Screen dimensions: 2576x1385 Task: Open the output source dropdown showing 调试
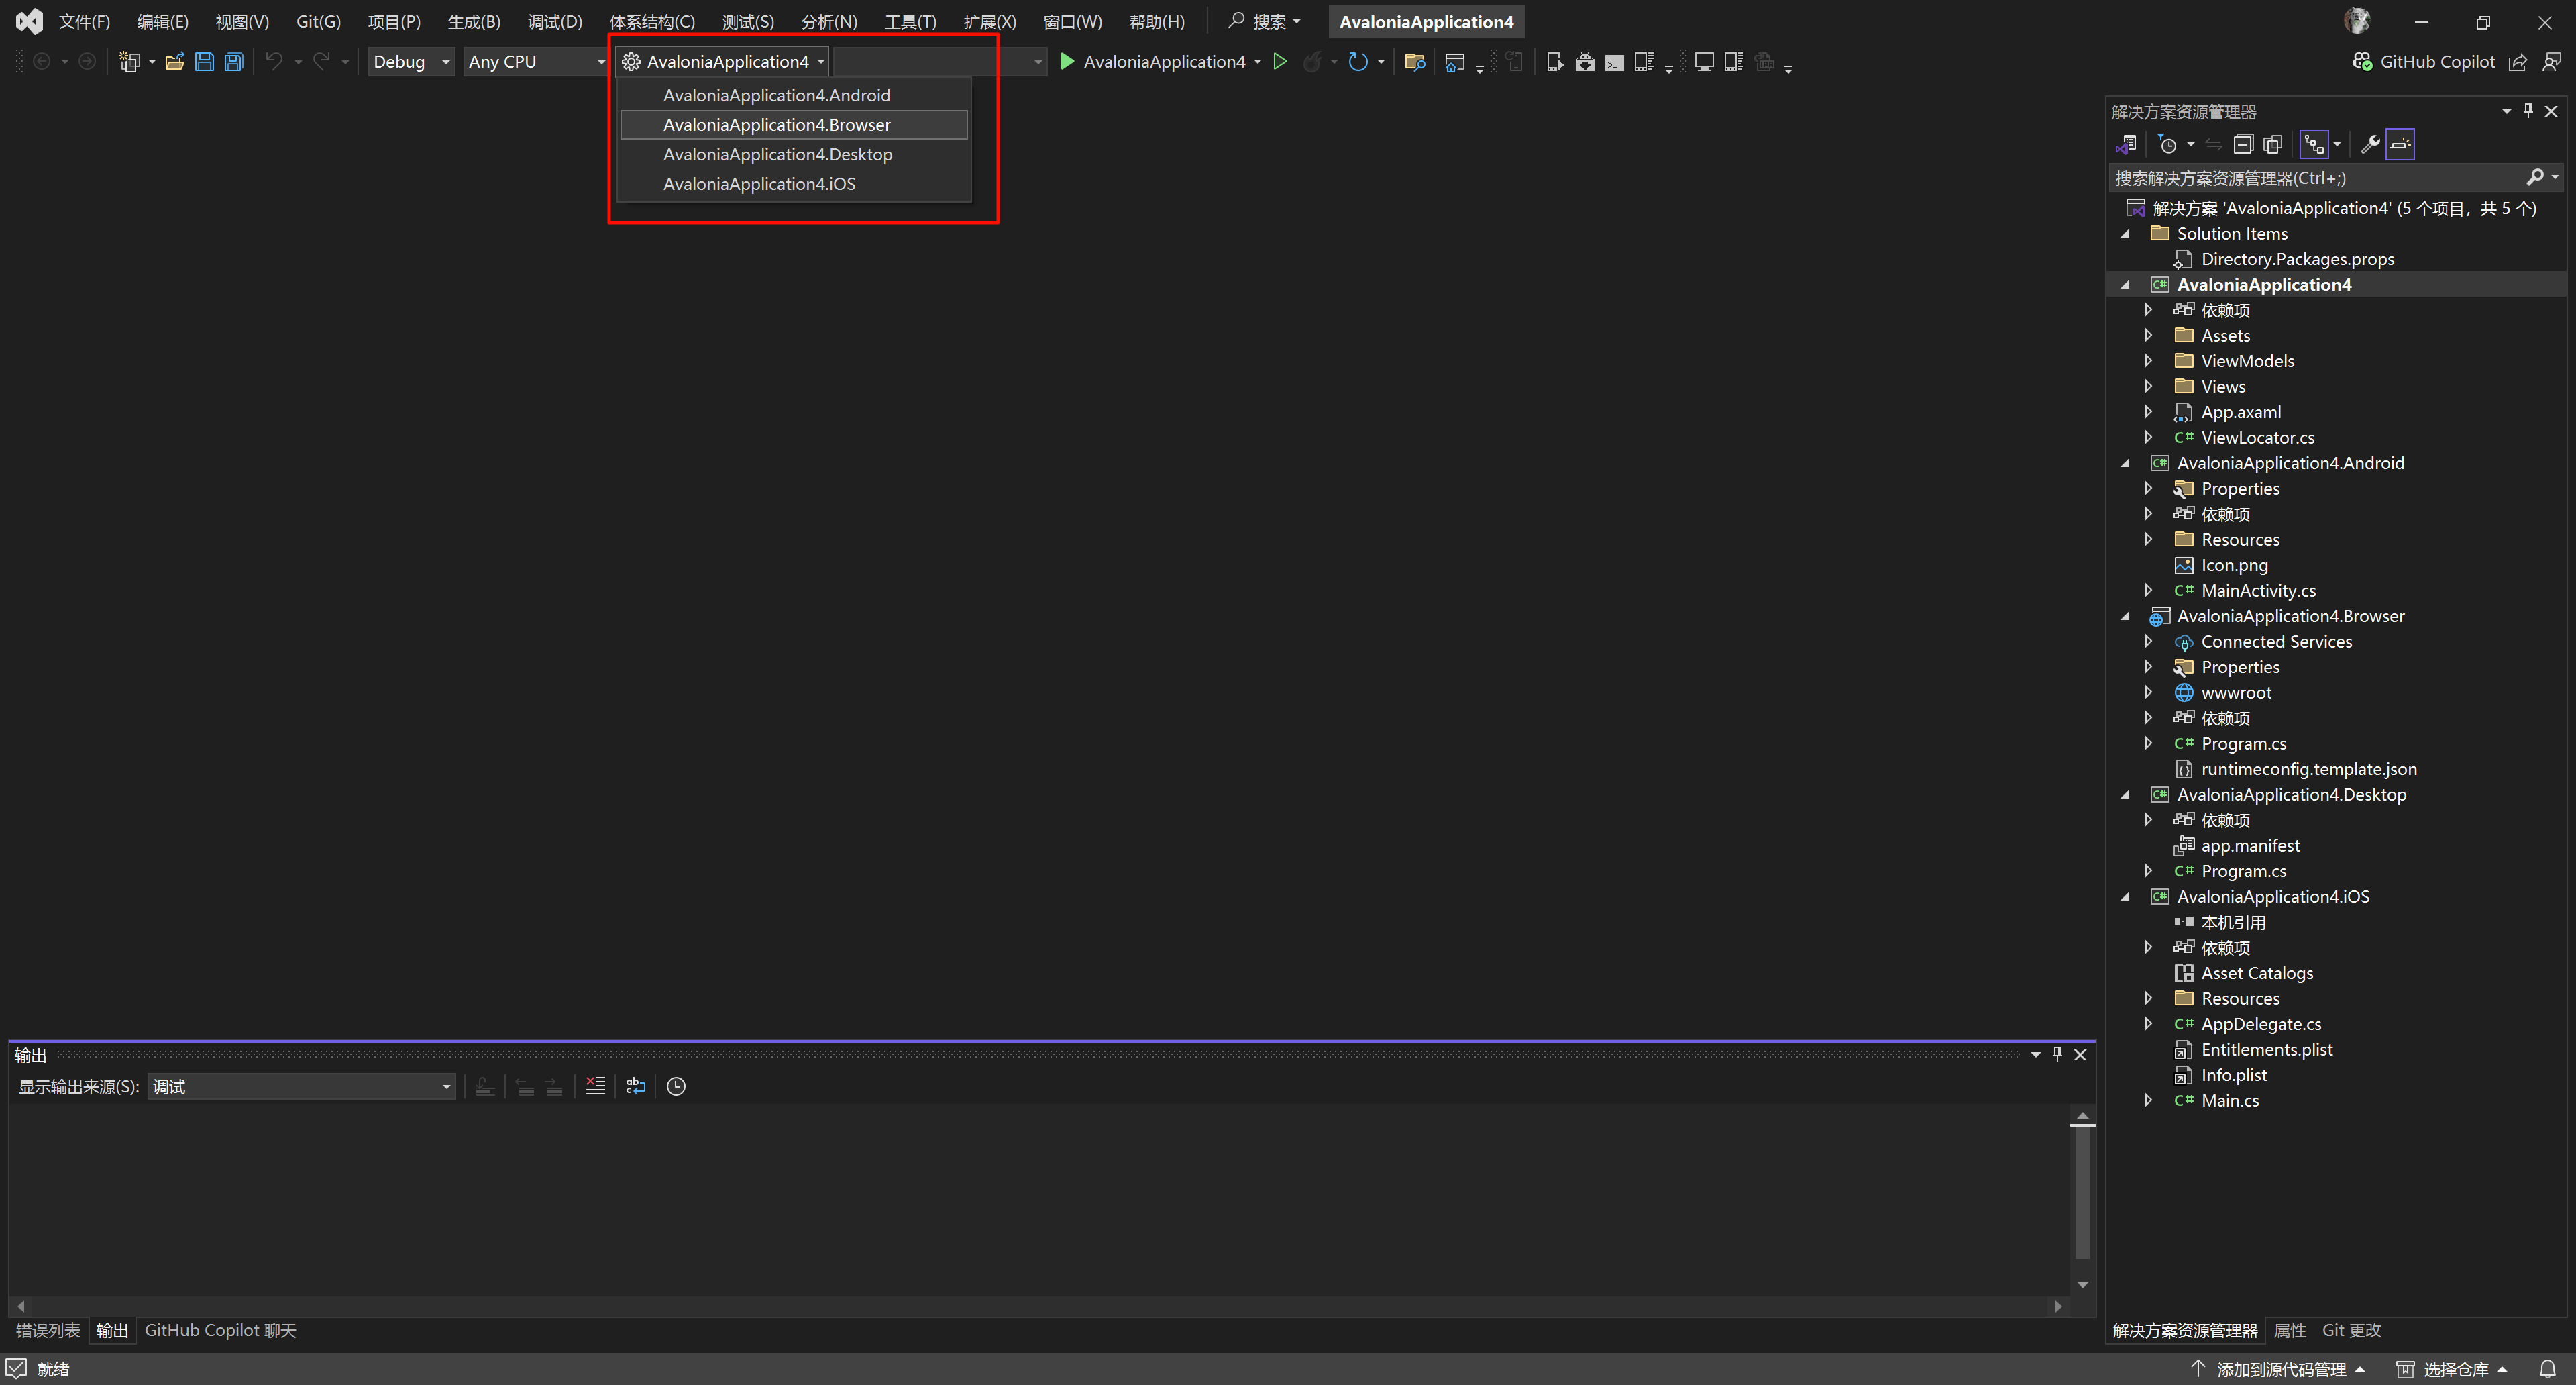[301, 1086]
